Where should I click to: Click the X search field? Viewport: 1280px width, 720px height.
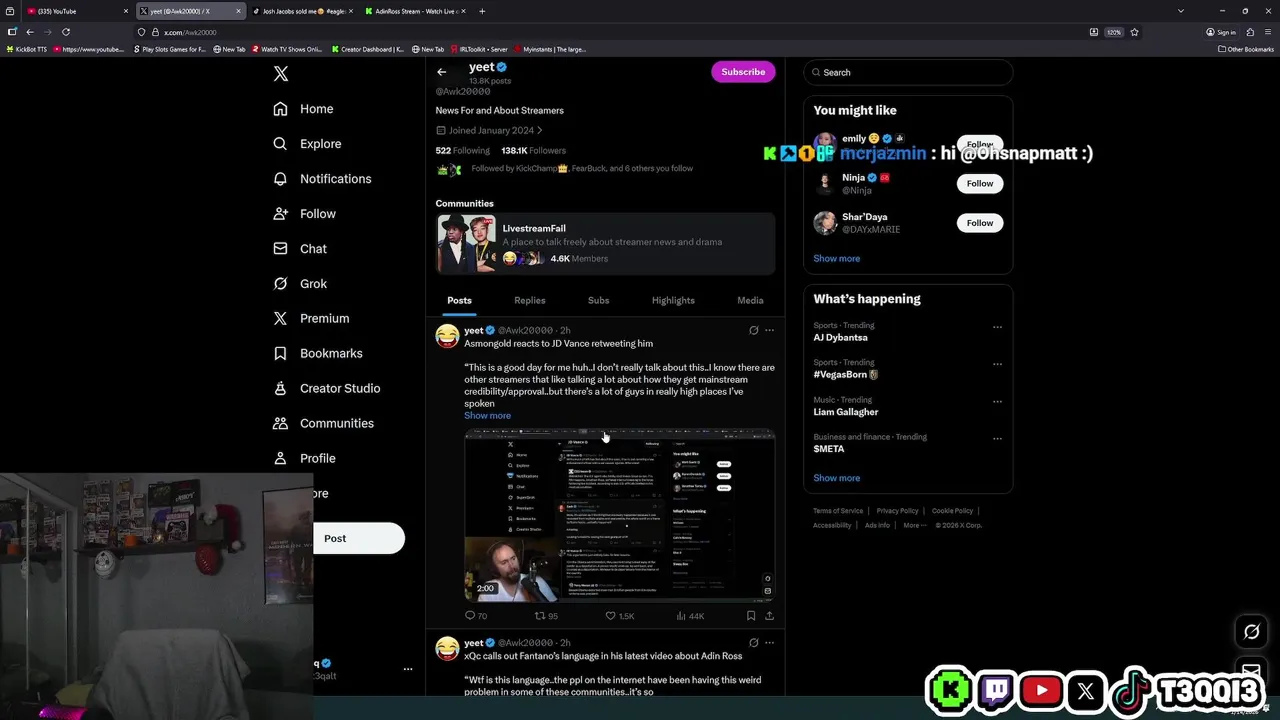909,73
